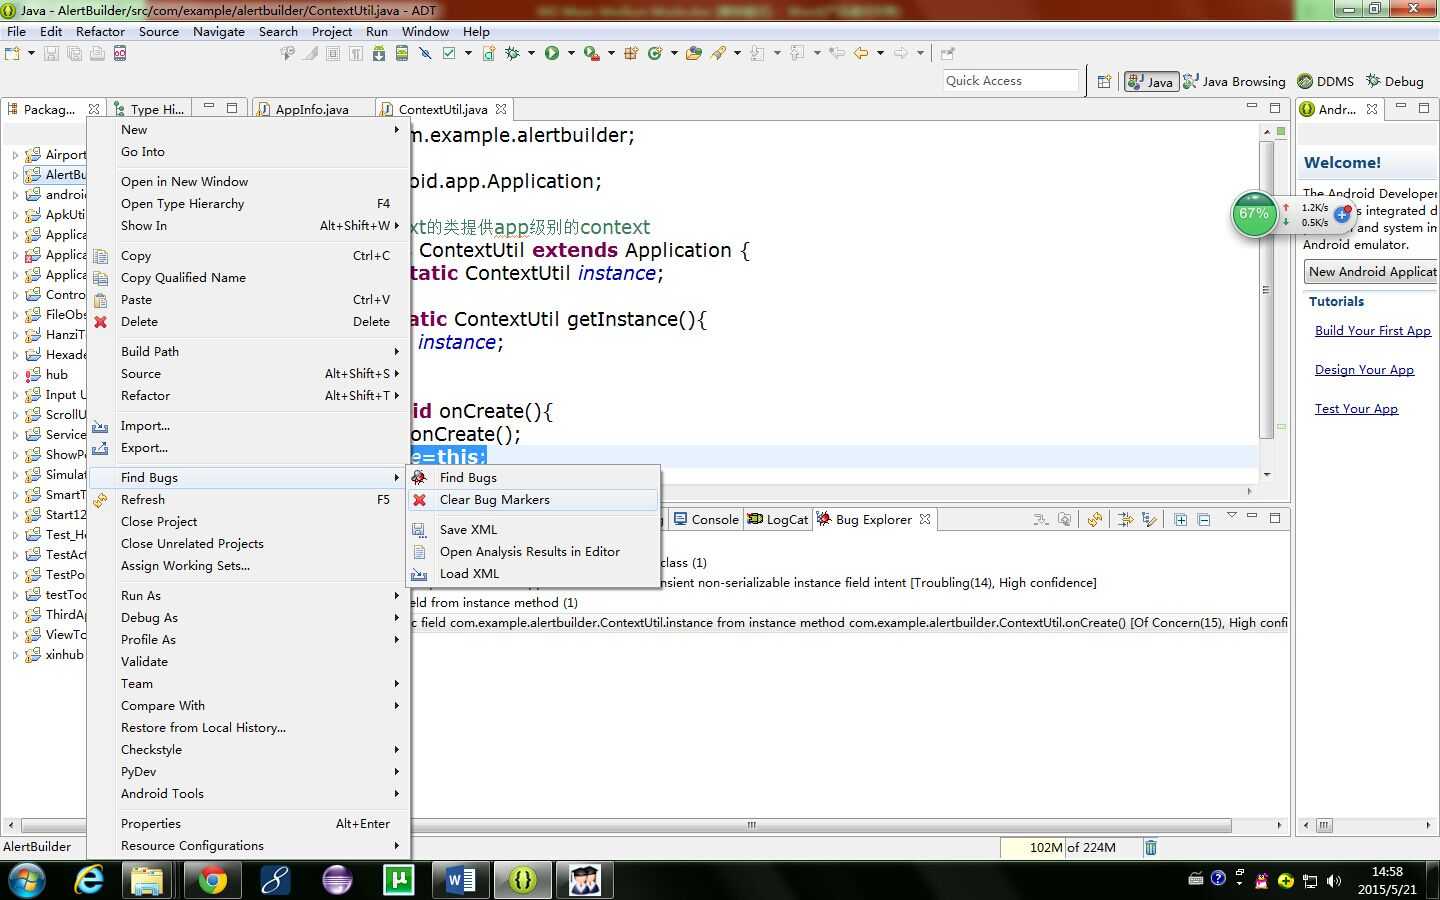Expand the xinhub project tree node
1440x900 pixels.
coord(15,655)
